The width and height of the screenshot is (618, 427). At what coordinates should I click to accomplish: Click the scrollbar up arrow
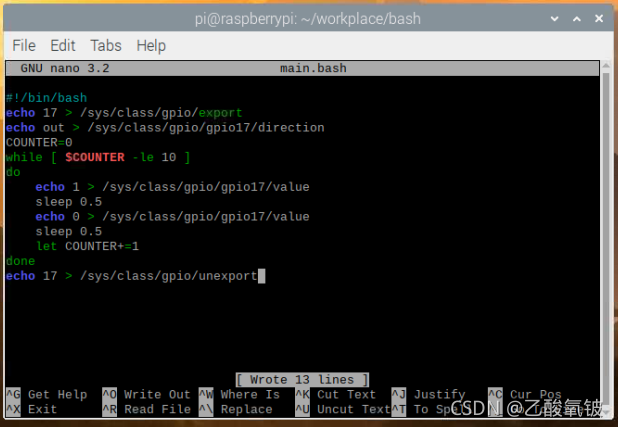click(x=606, y=65)
